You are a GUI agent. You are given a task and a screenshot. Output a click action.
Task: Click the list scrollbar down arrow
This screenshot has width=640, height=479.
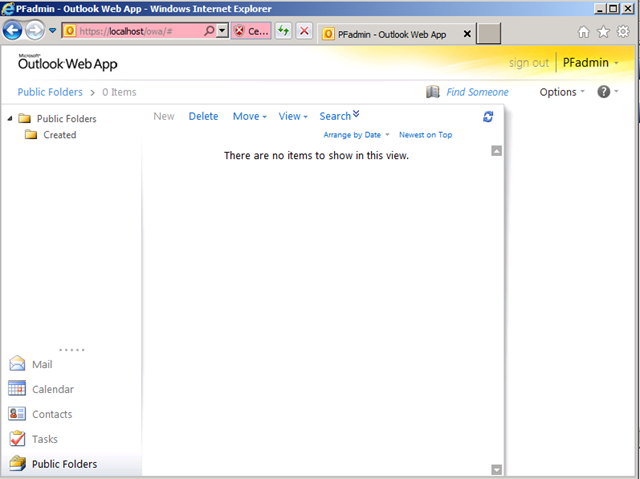(x=496, y=470)
